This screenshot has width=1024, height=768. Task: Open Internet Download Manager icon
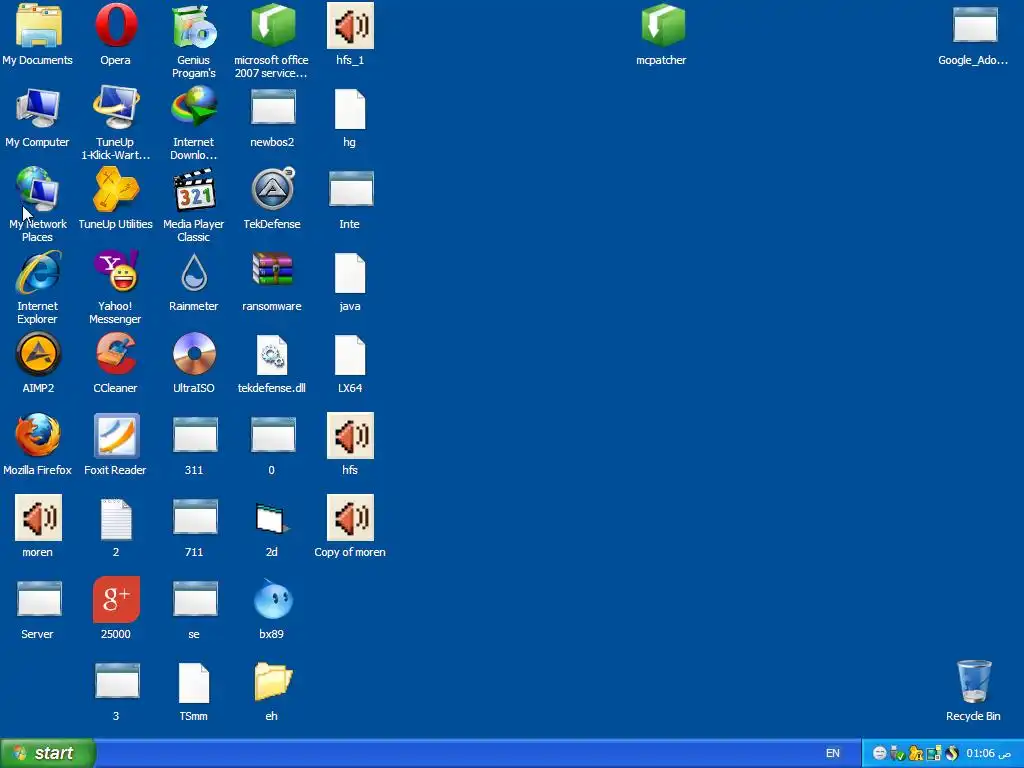195,108
